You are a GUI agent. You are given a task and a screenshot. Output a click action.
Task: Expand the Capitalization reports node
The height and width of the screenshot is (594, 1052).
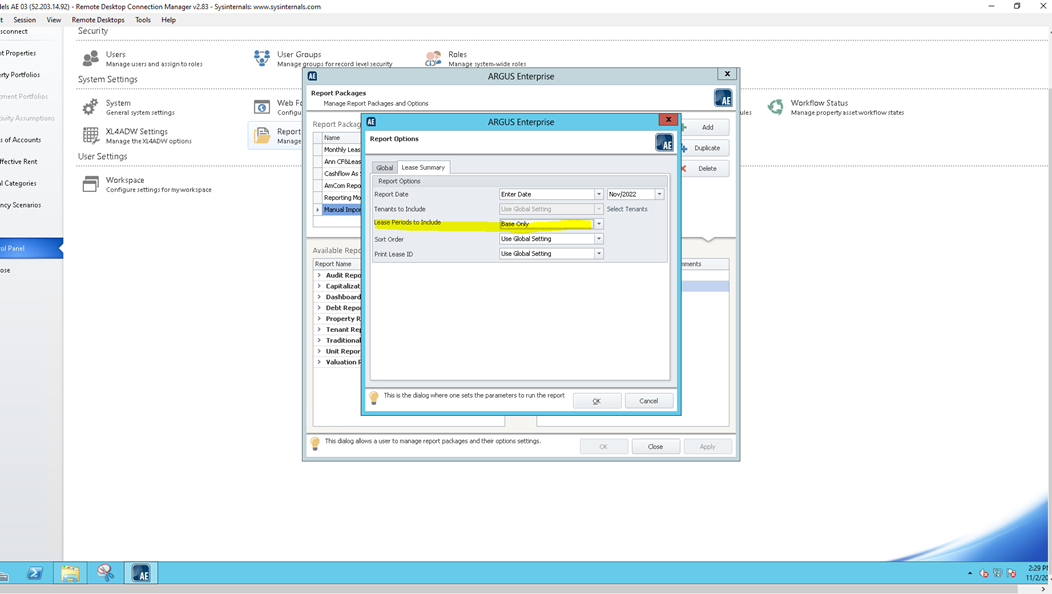319,286
